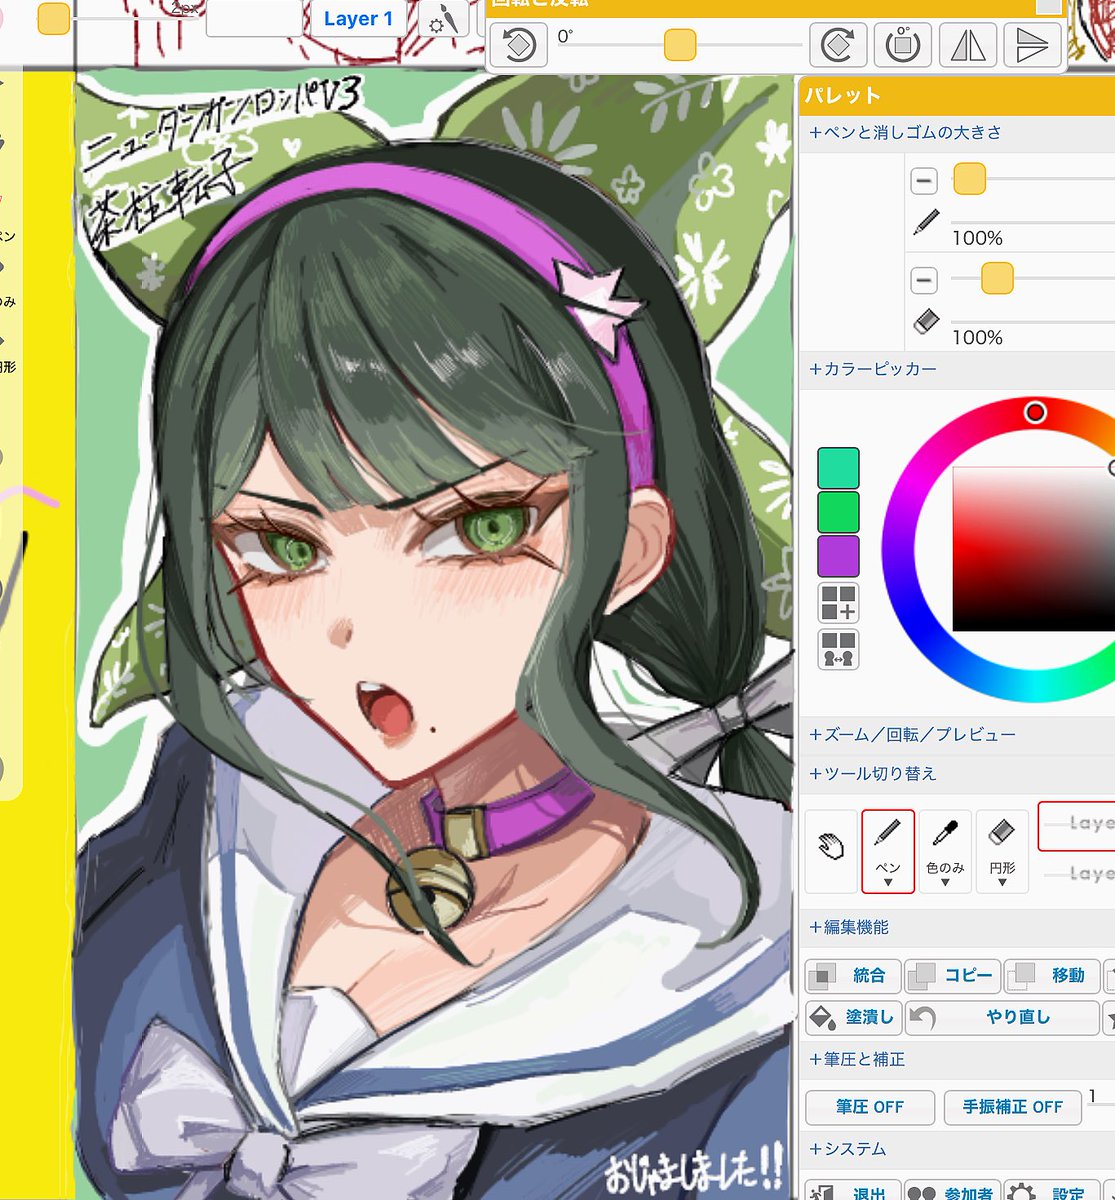Select the 色のみ eyedropper tool
1115x1200 pixels.
coord(945,850)
